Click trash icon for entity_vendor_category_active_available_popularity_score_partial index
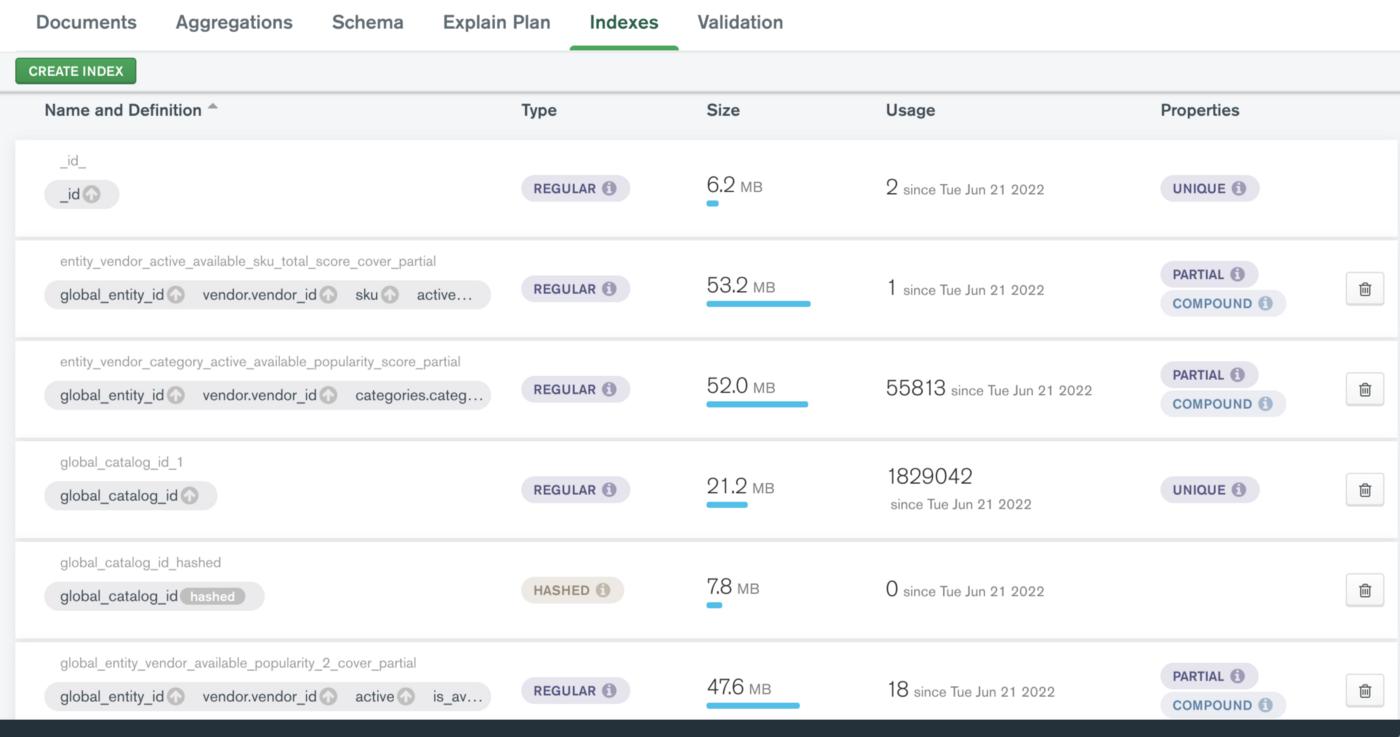 (1364, 389)
